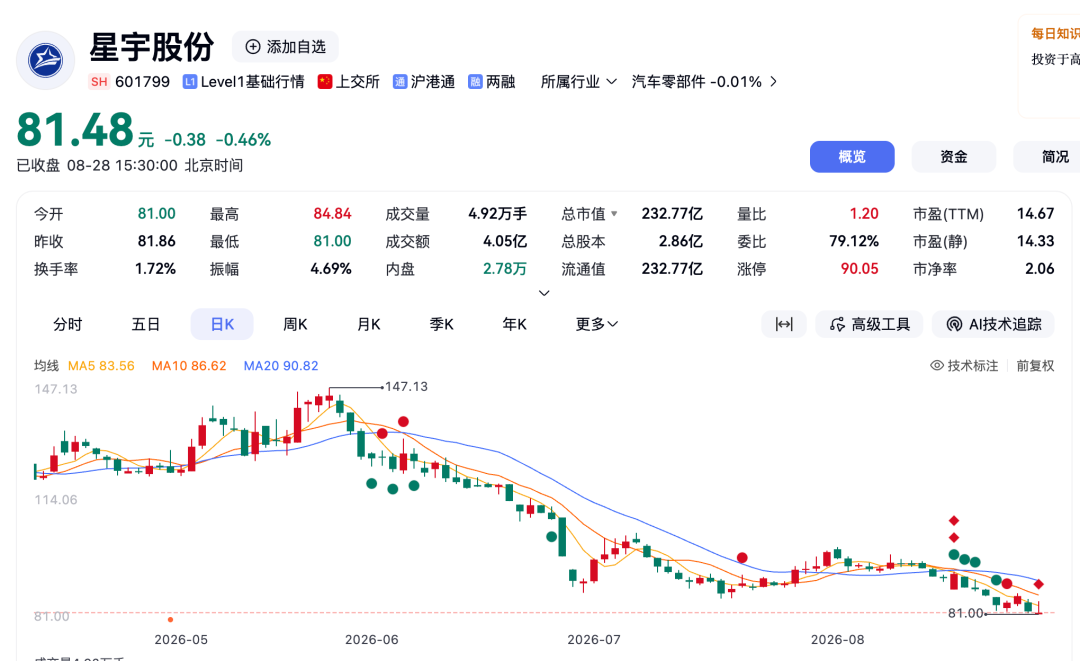Viewport: 1080px width, 661px height.
Task: Click stock code 601799
Action: tap(143, 82)
